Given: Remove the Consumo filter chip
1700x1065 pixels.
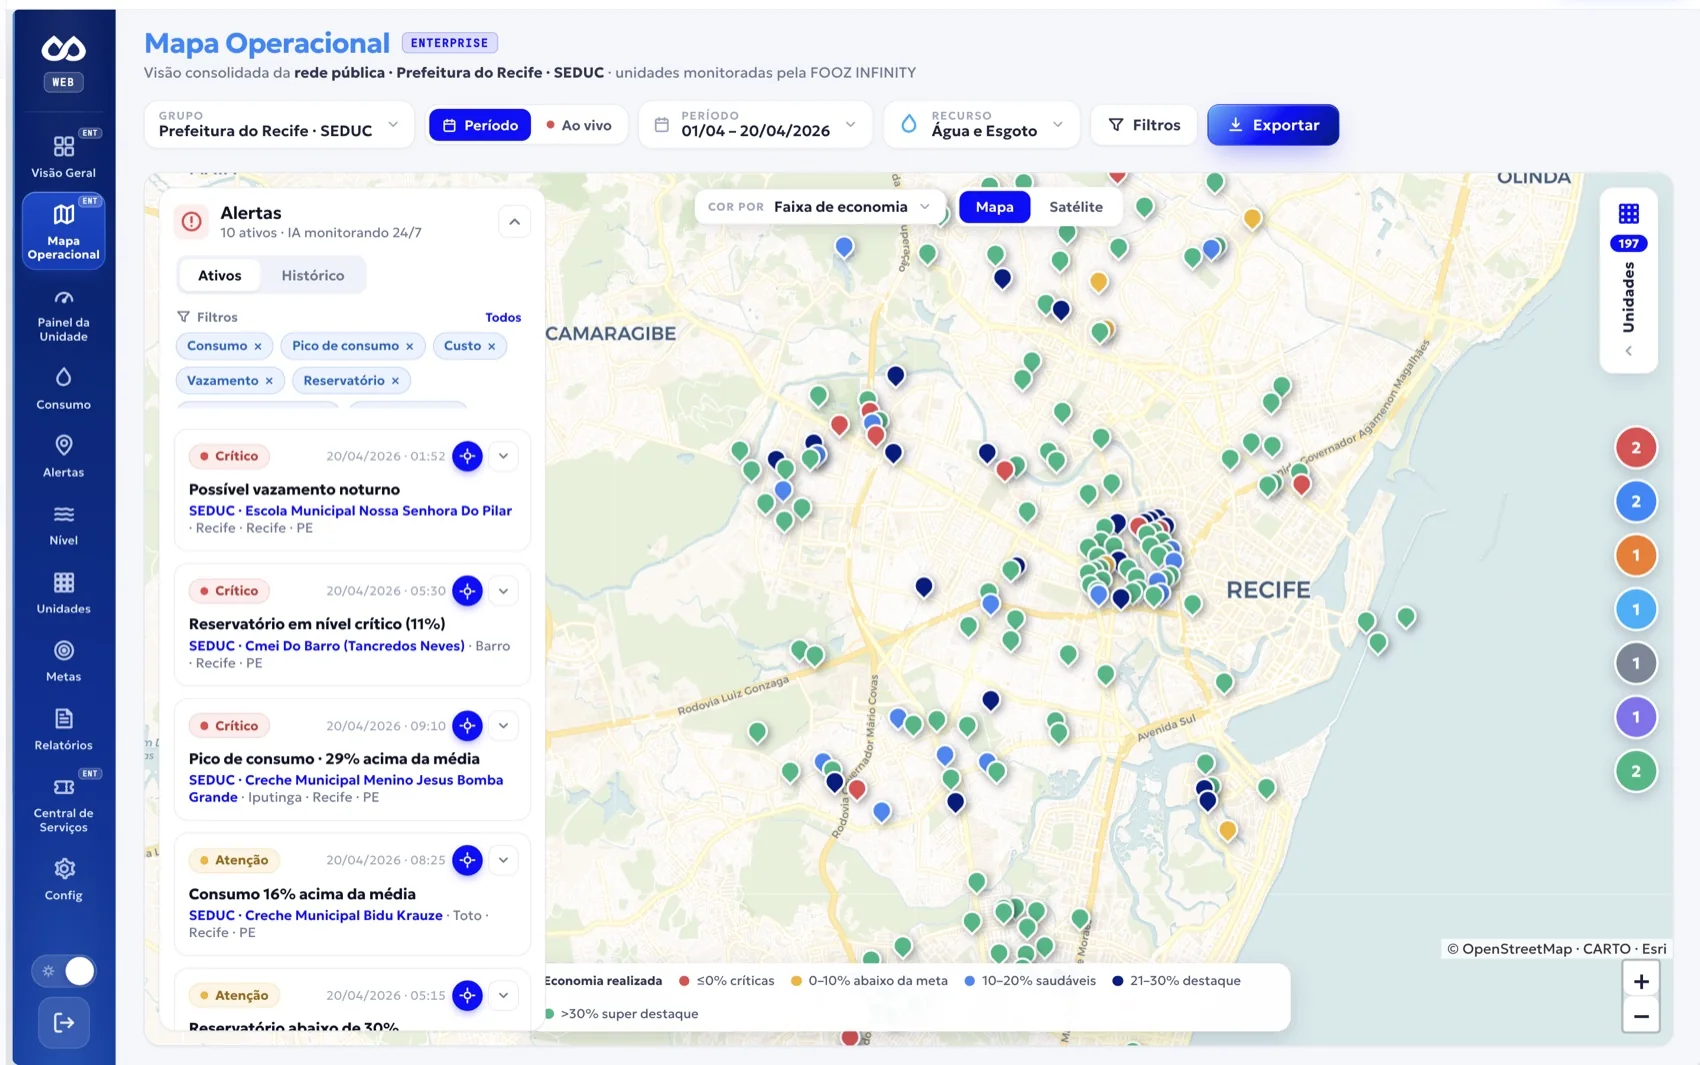Looking at the screenshot, I should pyautogui.click(x=258, y=346).
